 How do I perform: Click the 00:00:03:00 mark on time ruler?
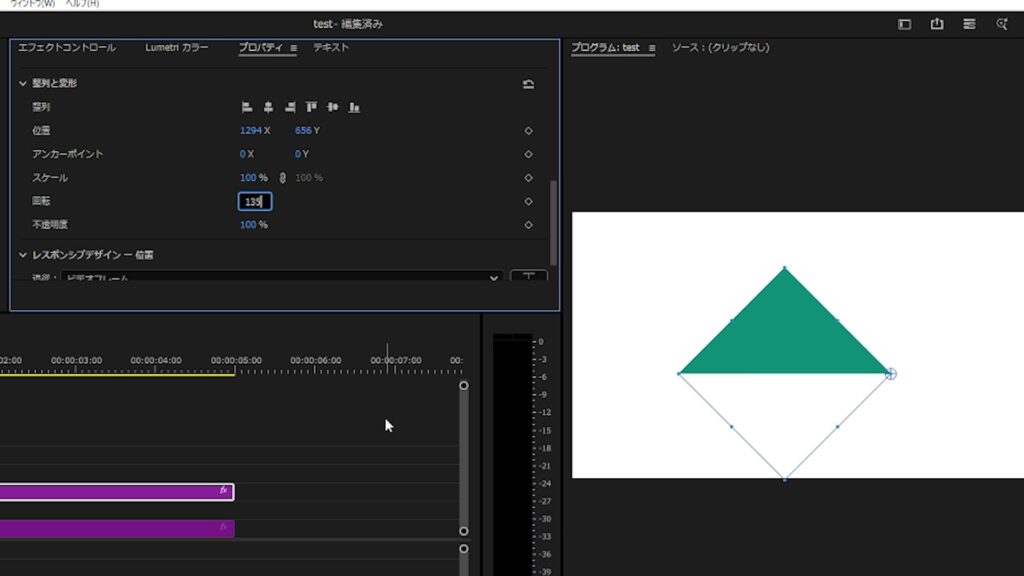(x=76, y=360)
